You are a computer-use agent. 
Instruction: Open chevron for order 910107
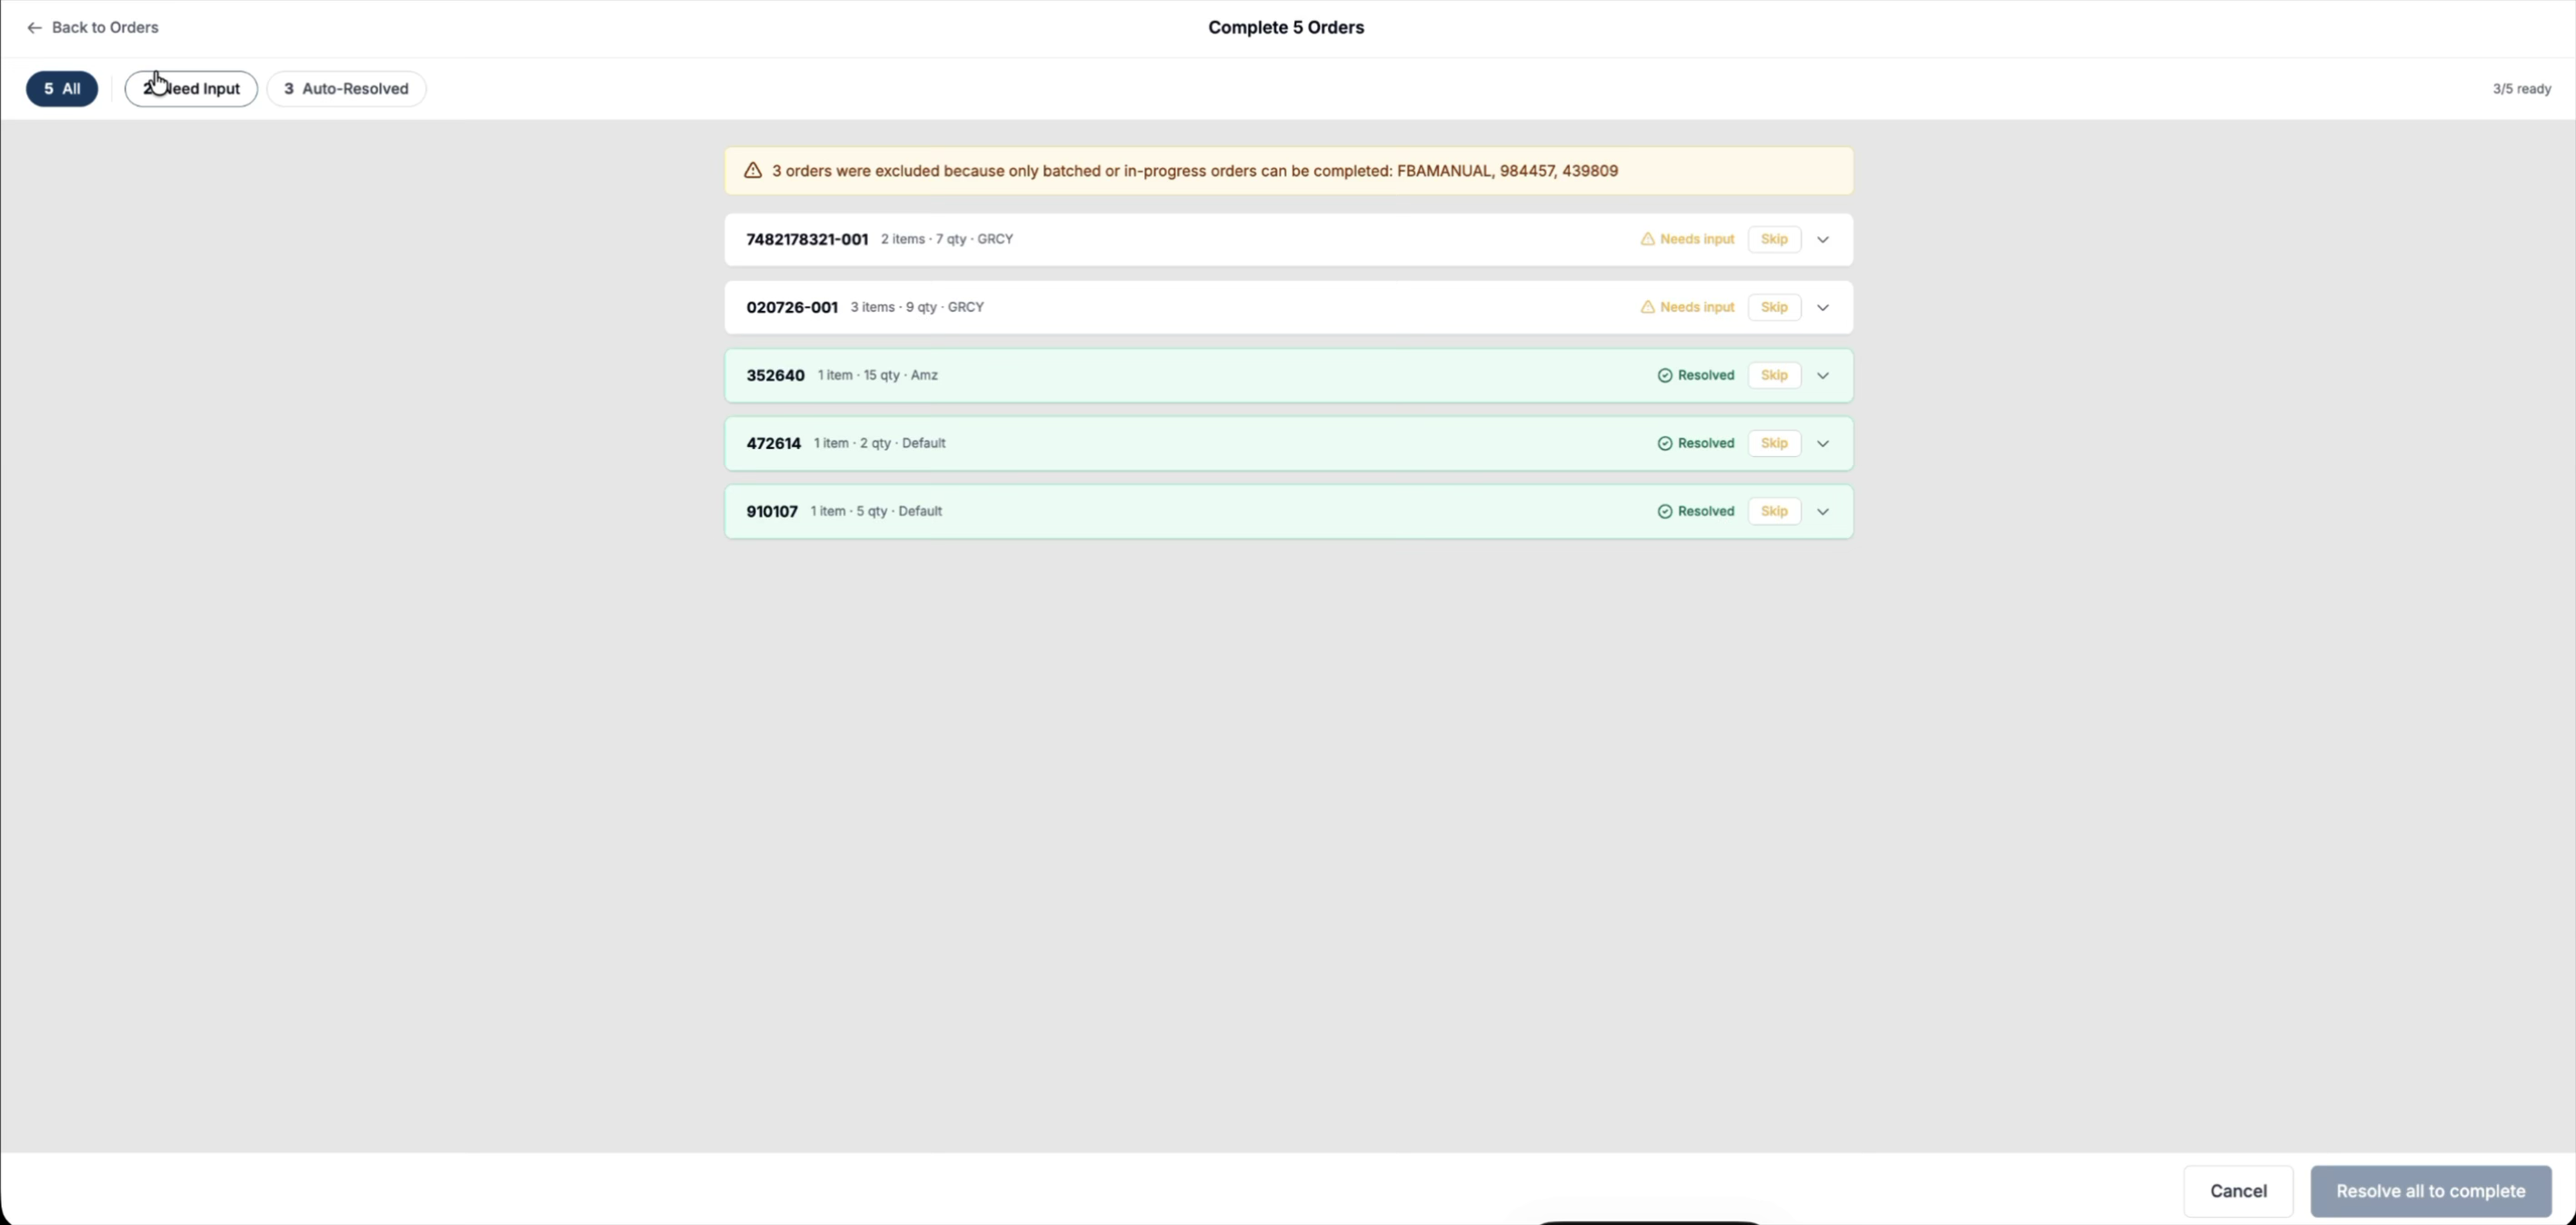click(1822, 512)
